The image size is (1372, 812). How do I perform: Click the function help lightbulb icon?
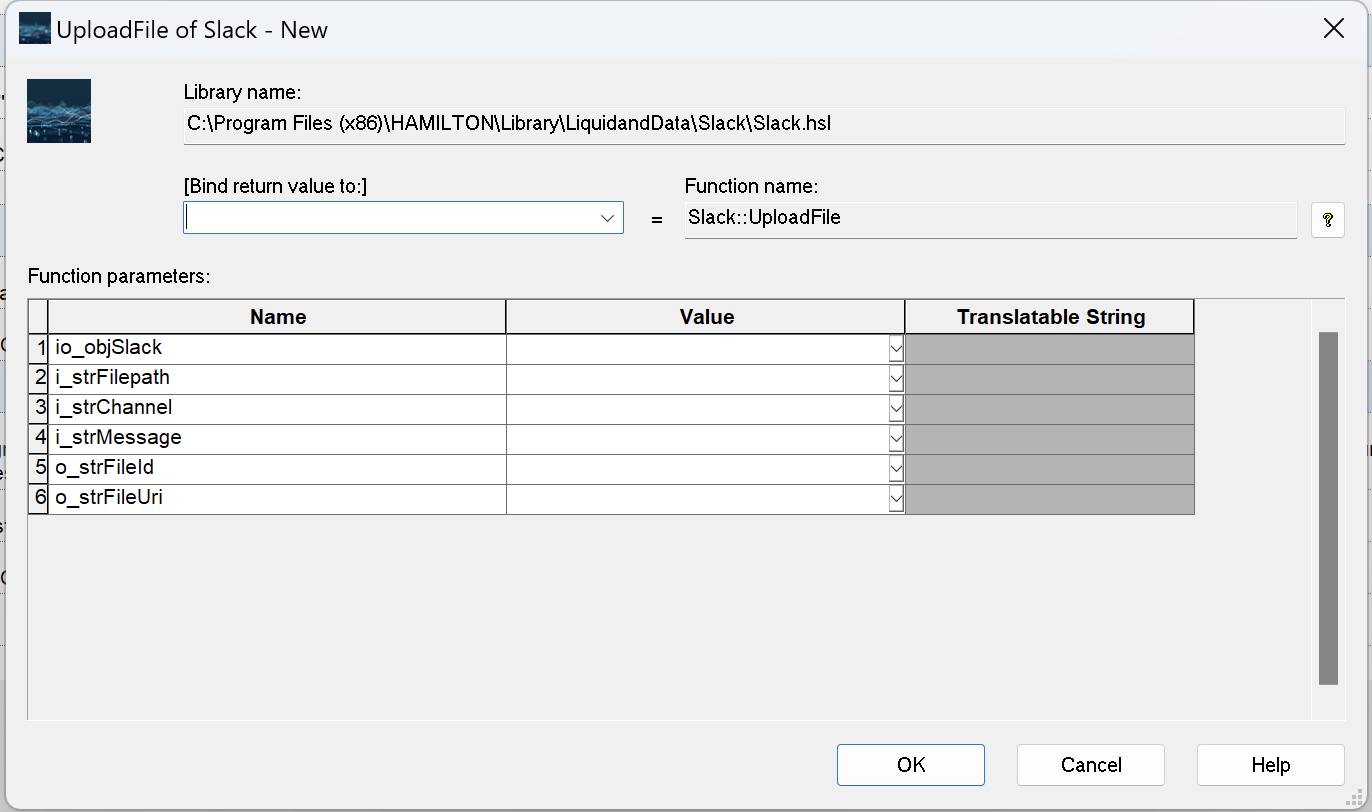tap(1327, 220)
